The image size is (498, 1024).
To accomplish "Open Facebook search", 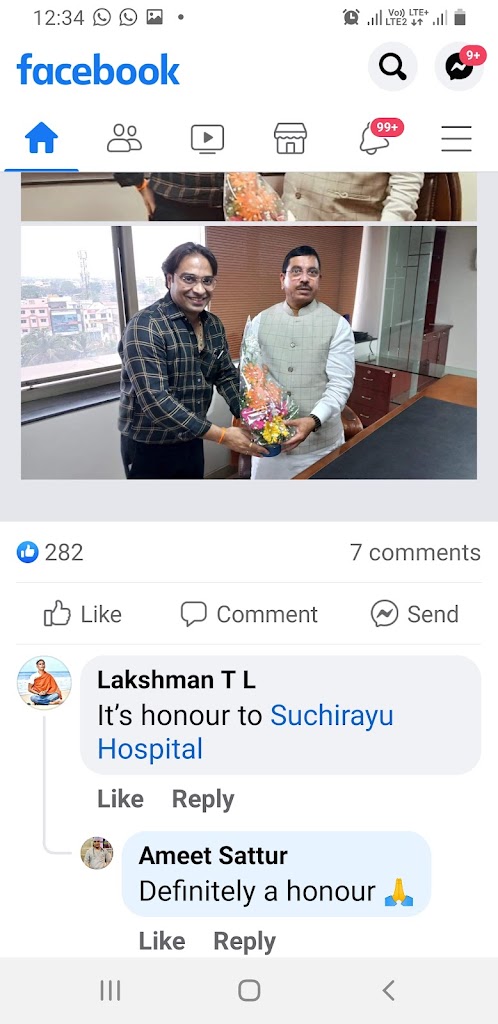I will (392, 67).
